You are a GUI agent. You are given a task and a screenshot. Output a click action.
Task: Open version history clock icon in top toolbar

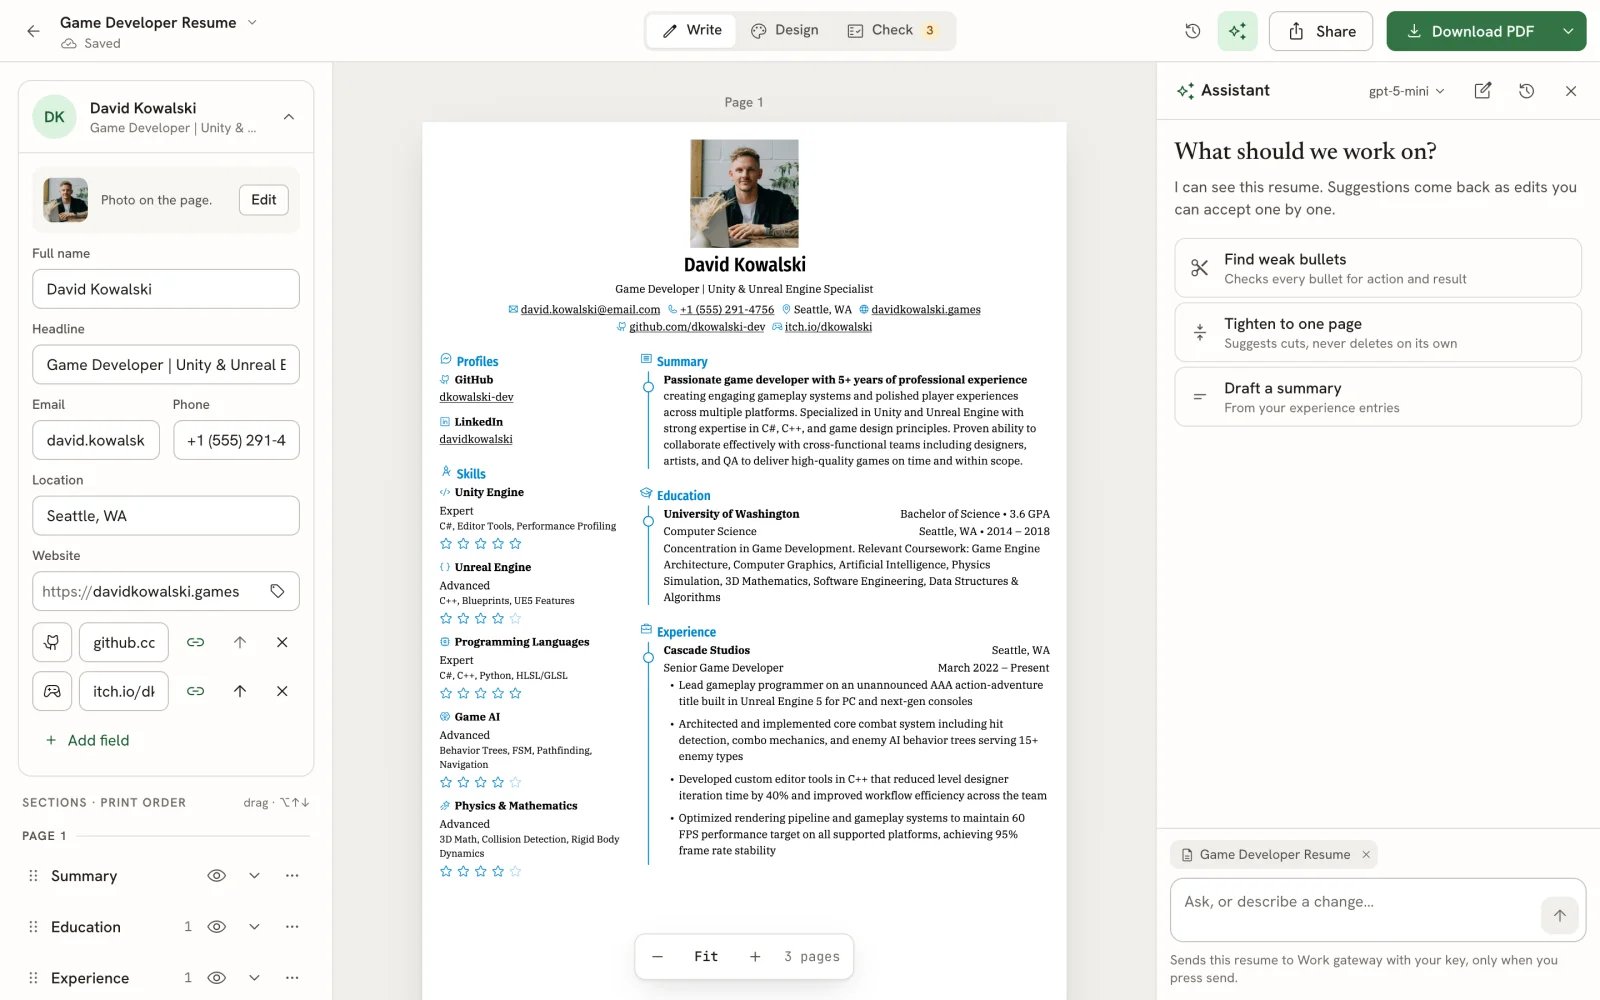point(1192,31)
